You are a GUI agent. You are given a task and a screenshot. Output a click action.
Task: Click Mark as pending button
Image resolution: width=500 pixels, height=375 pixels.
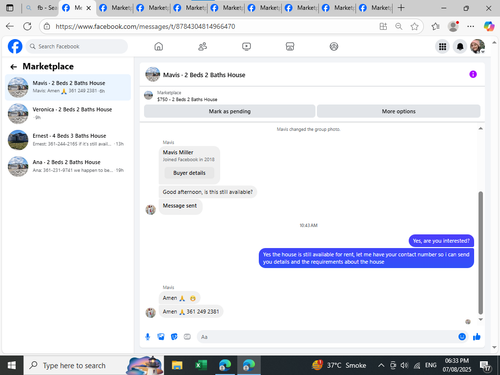pyautogui.click(x=229, y=111)
